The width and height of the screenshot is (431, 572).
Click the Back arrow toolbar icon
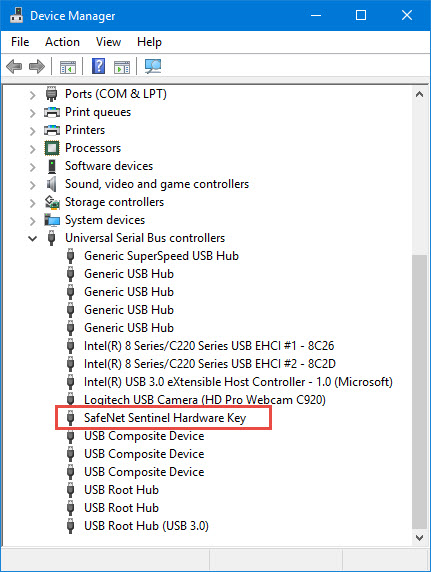point(14,66)
